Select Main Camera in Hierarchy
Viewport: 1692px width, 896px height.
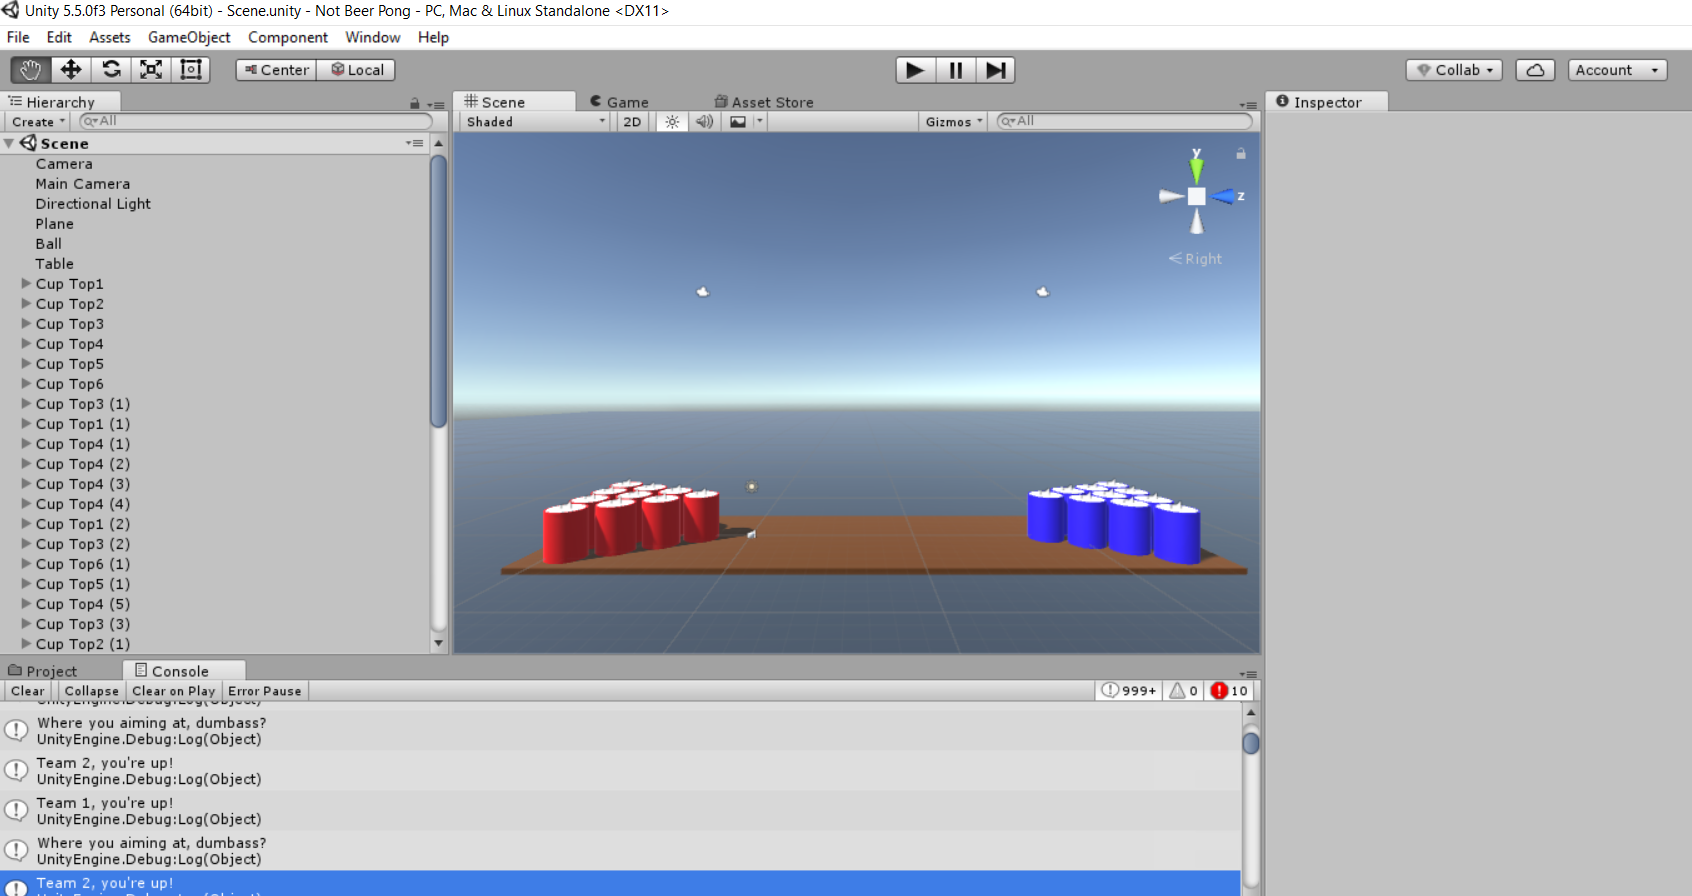pyautogui.click(x=83, y=184)
